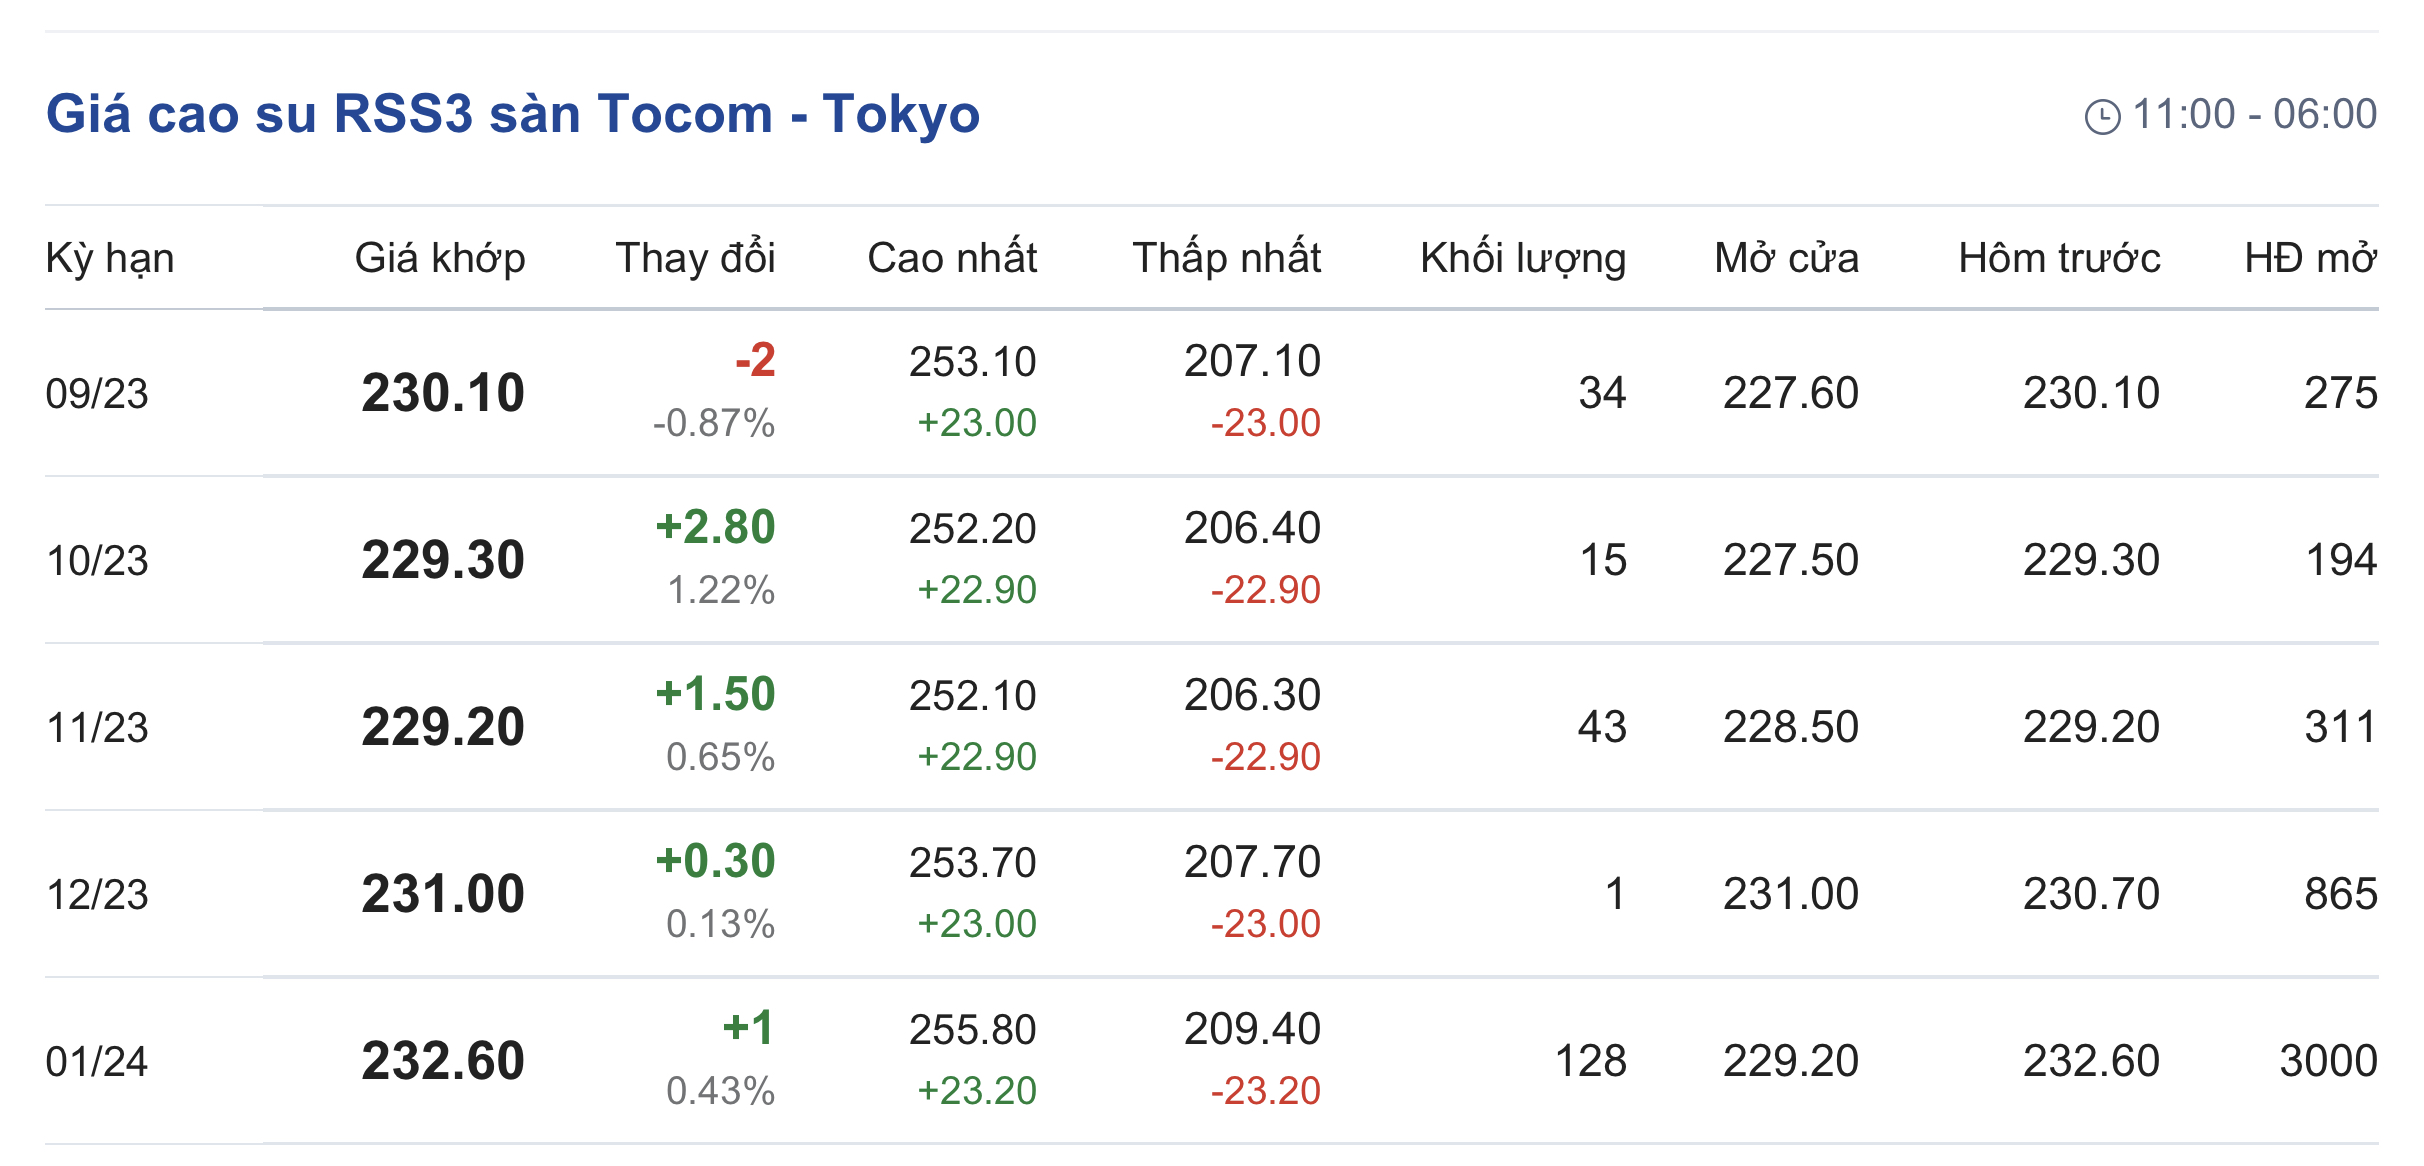Click the Hôm trước column header
The height and width of the screenshot is (1166, 2424).
pos(2059,258)
